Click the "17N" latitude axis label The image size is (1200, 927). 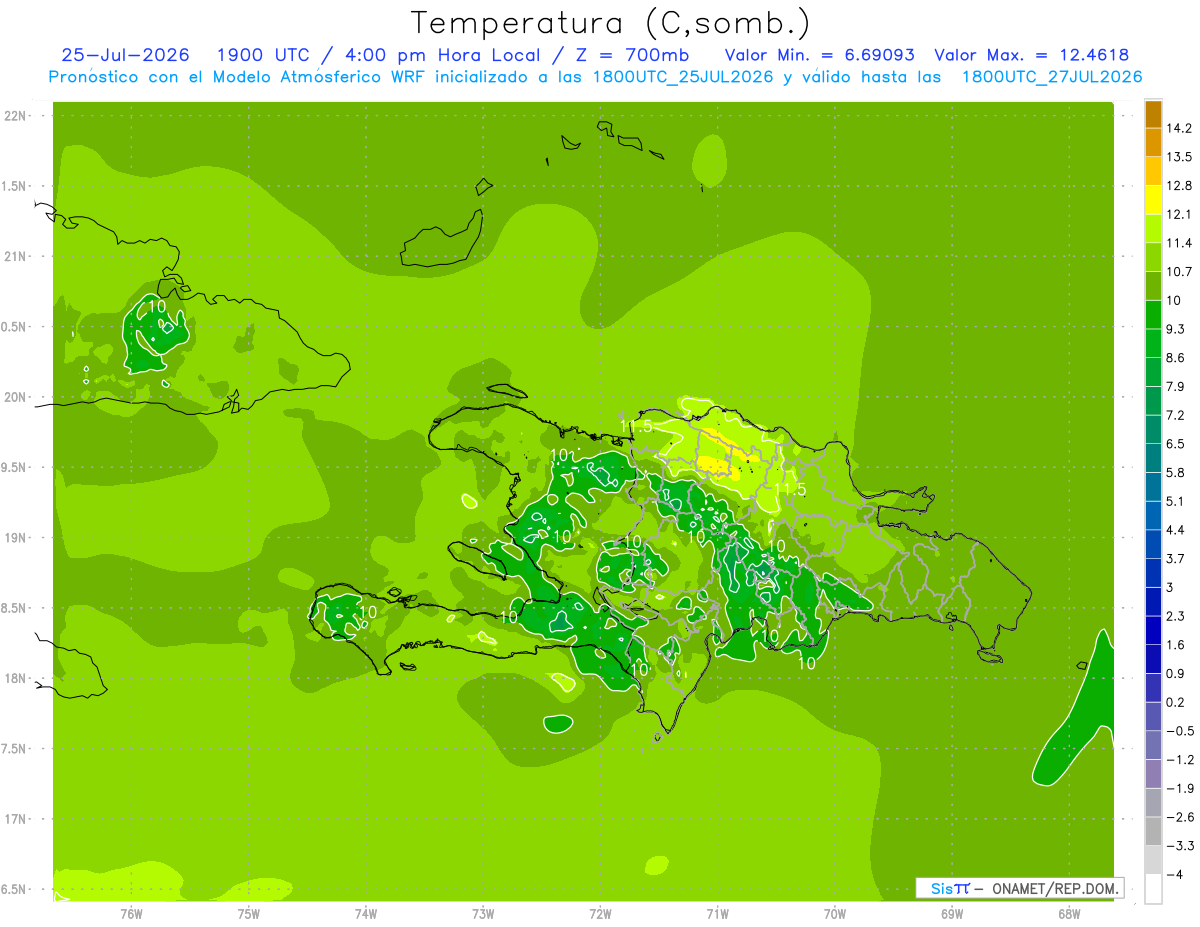(x=17, y=820)
